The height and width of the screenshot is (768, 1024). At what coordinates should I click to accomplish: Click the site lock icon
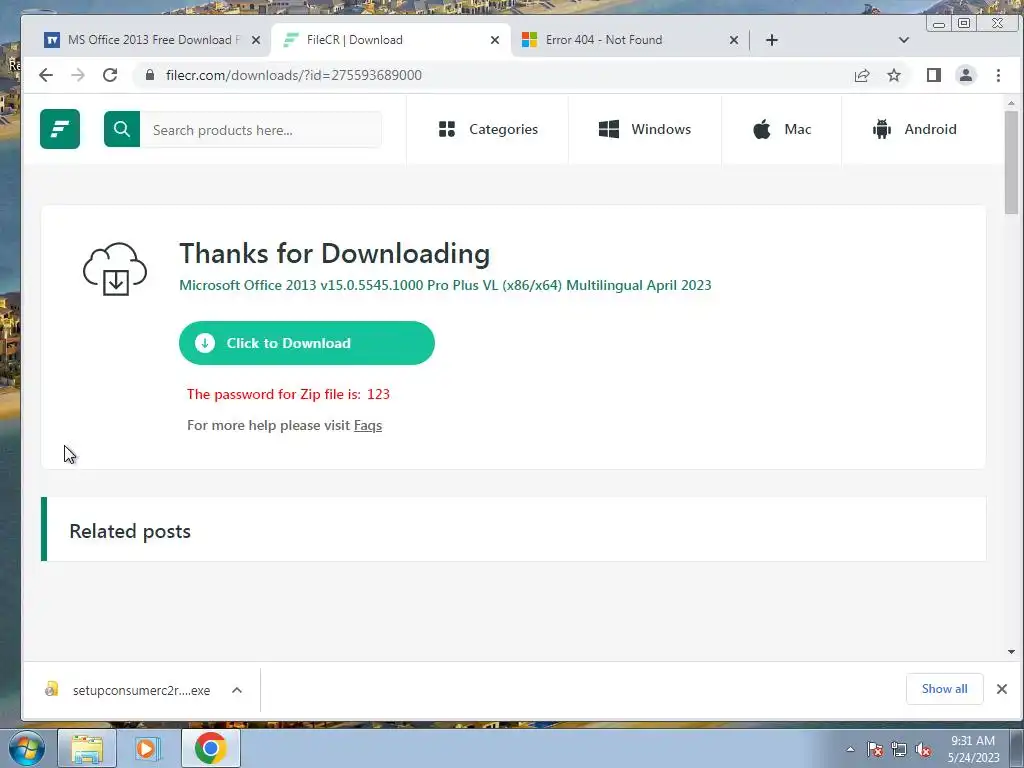[150, 75]
